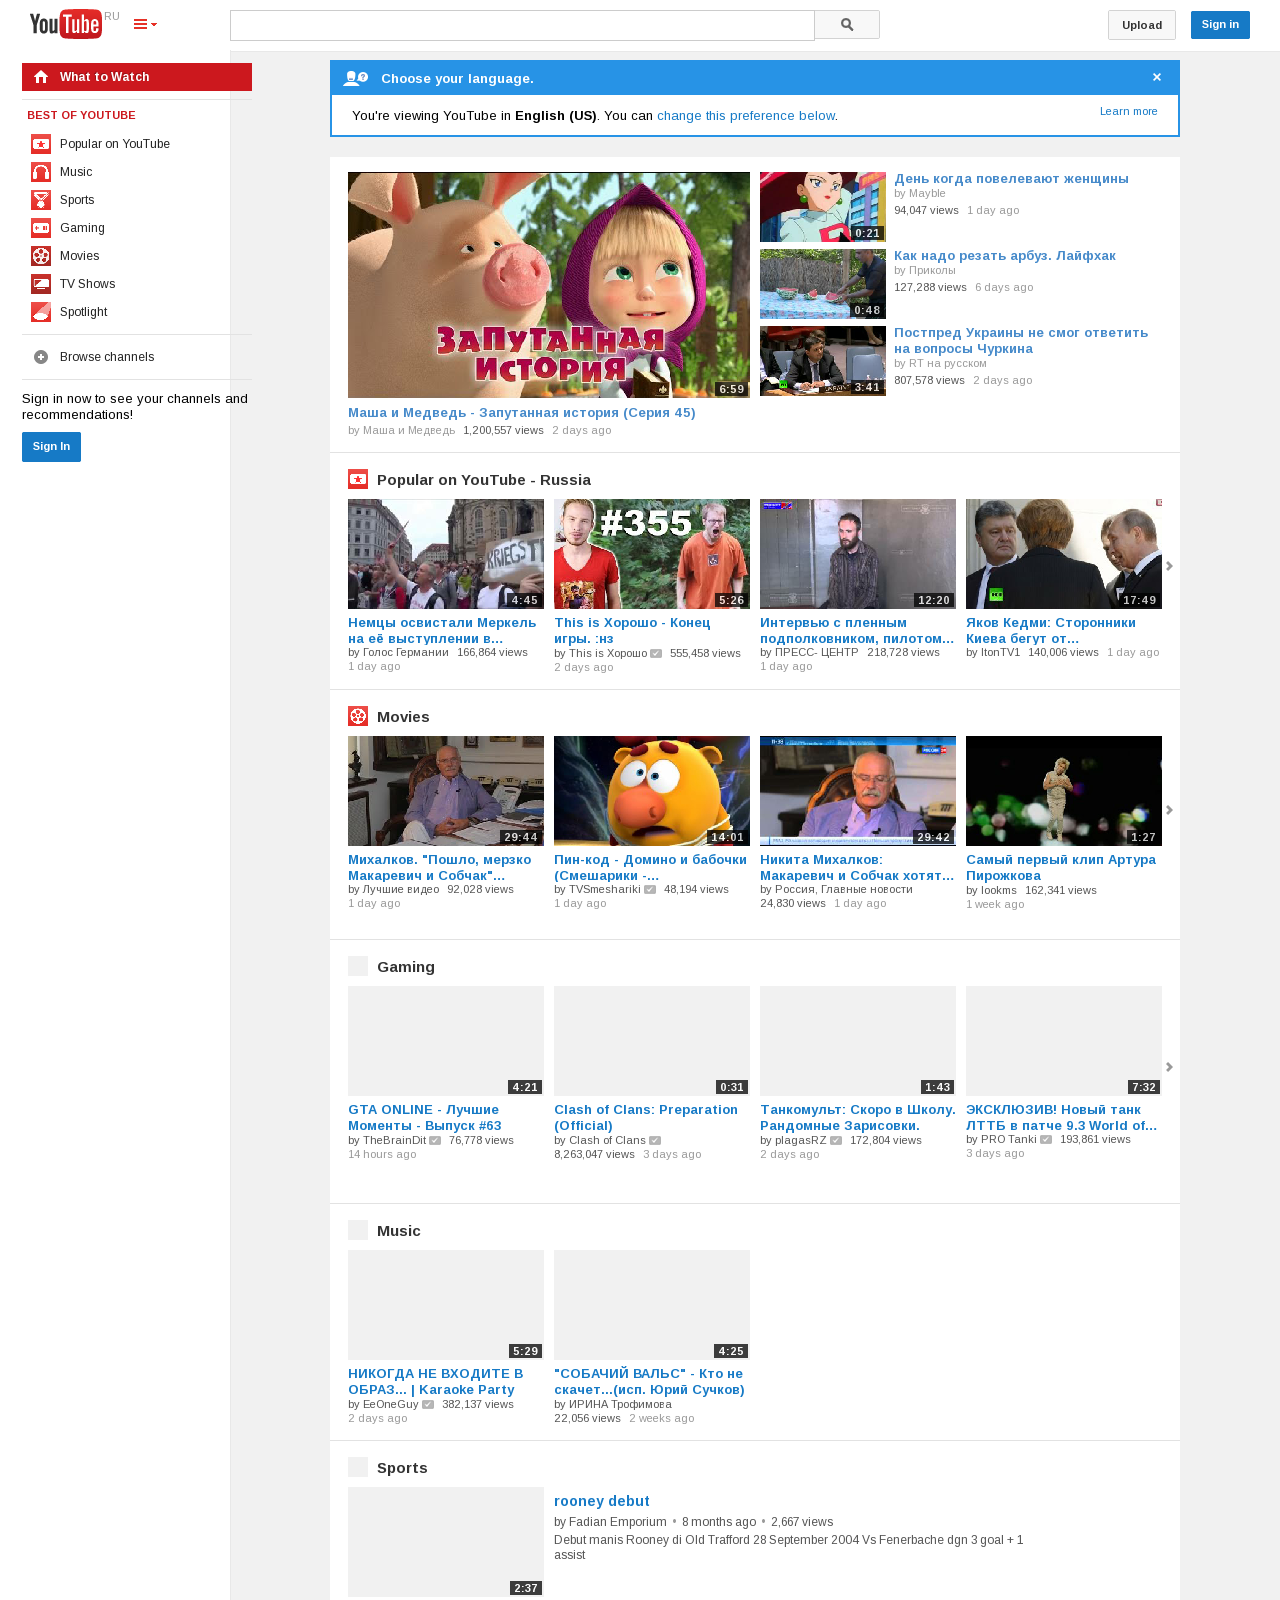Screen dimensions: 1280x1600
Task: Click the YouTube logo
Action: pos(66,24)
